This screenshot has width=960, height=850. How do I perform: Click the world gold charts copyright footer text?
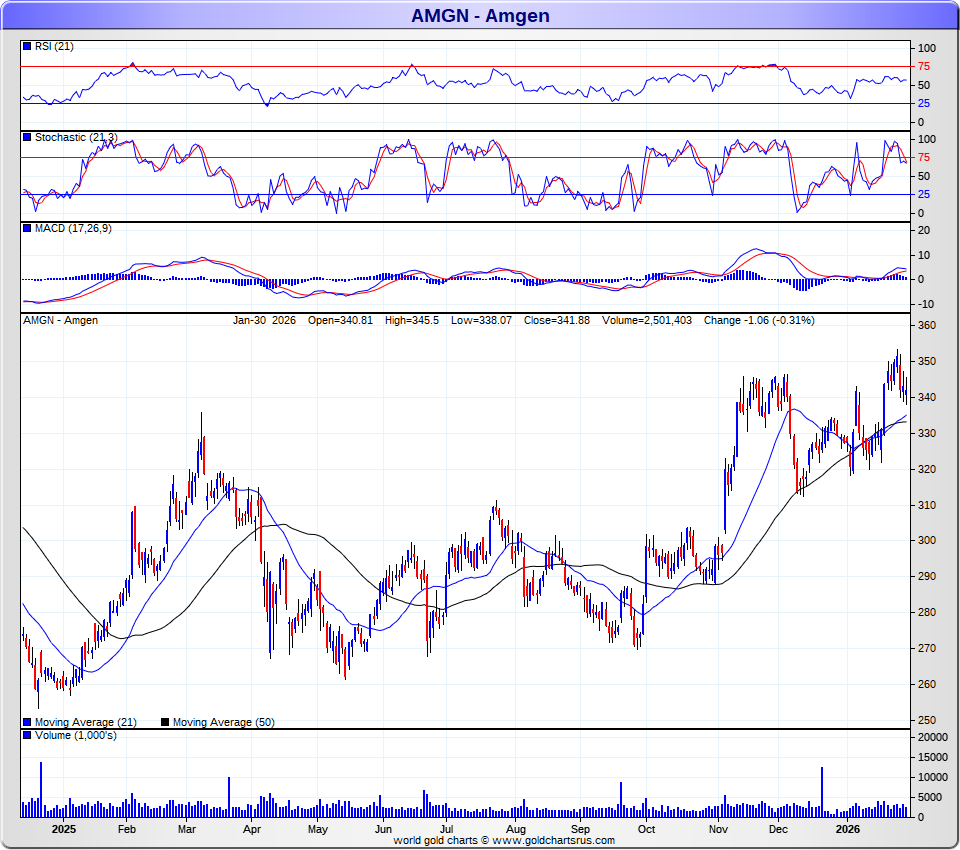pyautogui.click(x=504, y=840)
